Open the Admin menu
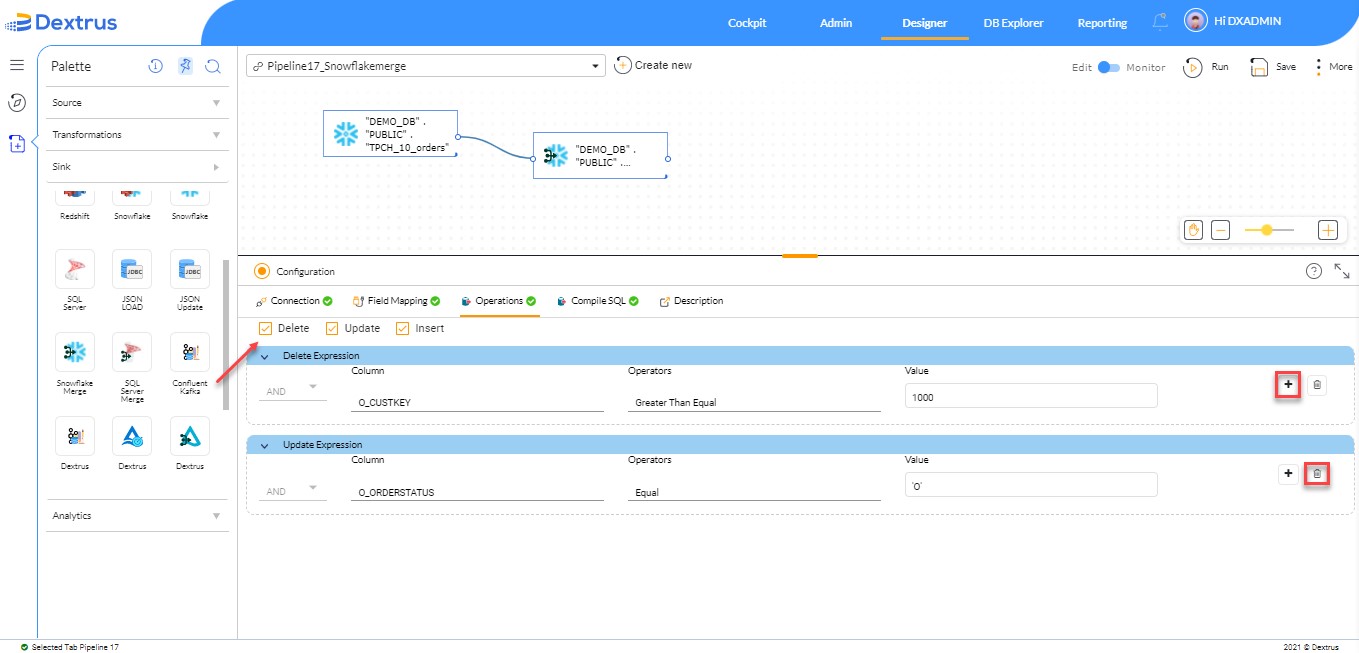1359x653 pixels. click(836, 23)
